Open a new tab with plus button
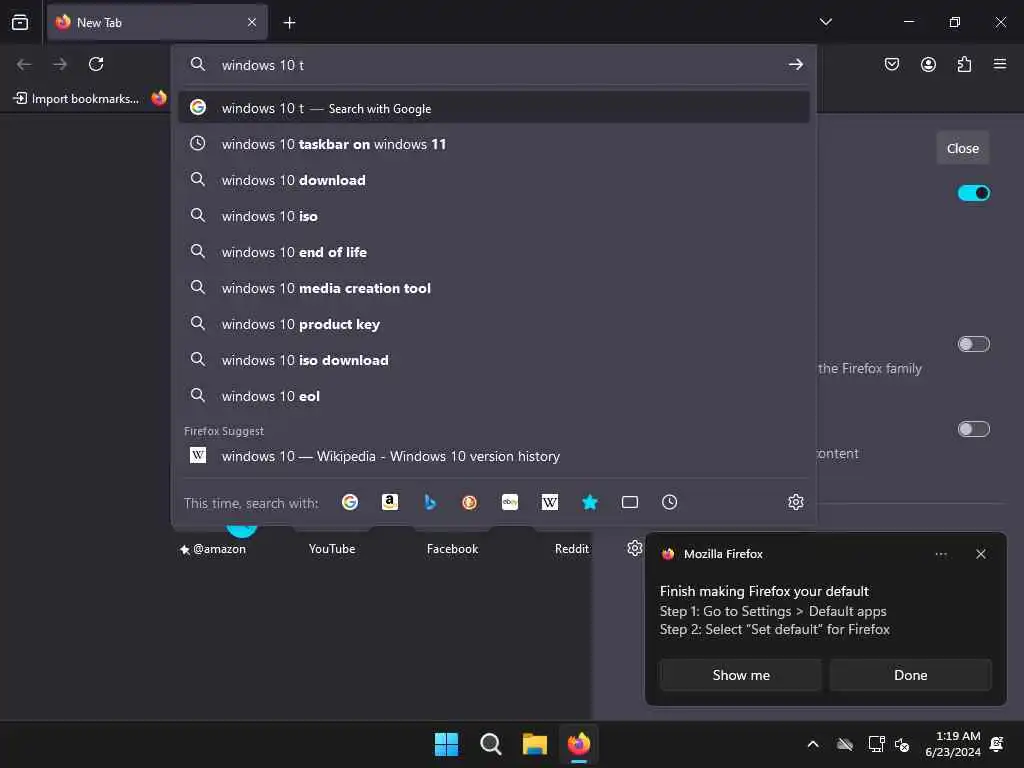Screen dimensions: 1024x768 289,23
